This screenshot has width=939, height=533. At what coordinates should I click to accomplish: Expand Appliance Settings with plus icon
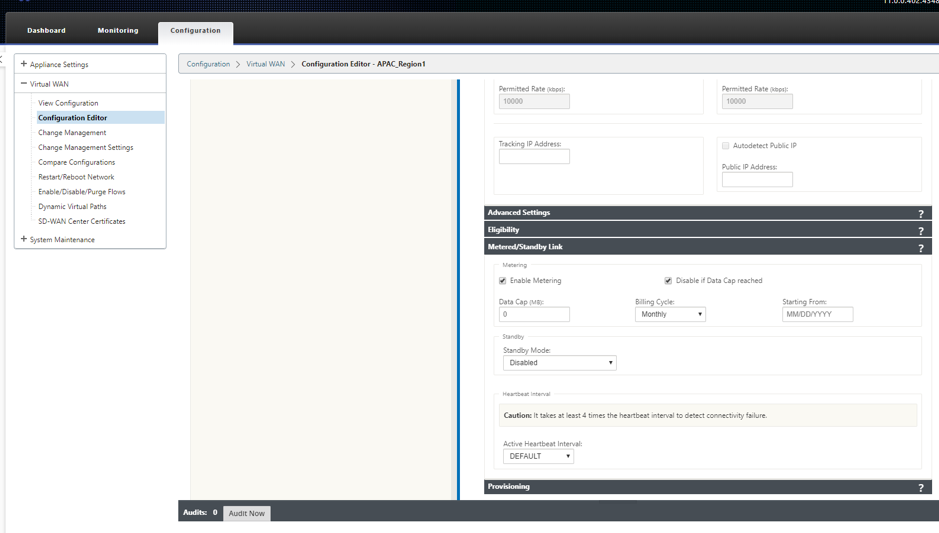pyautogui.click(x=24, y=63)
